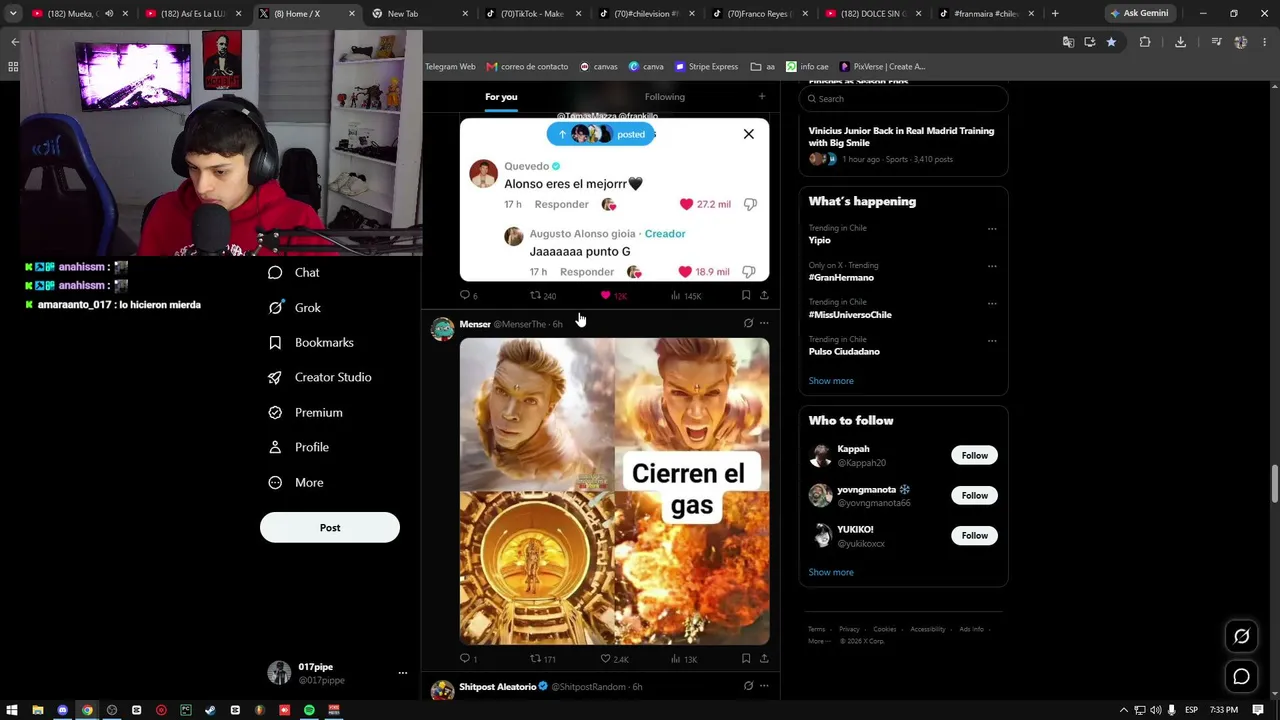The height and width of the screenshot is (720, 1280).
Task: Click Grok icon on Menser's post
Action: click(x=748, y=323)
